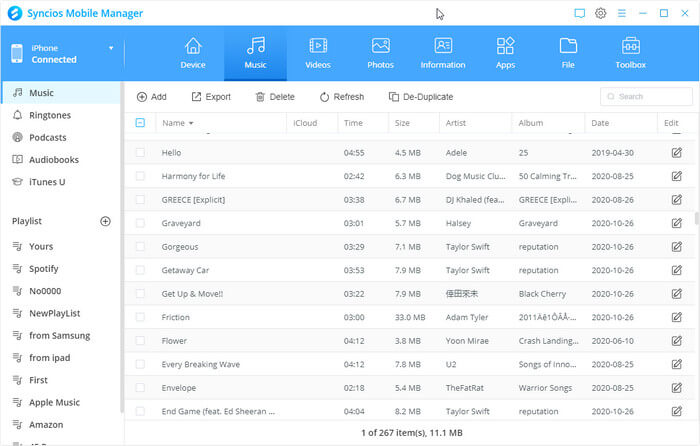Viewport: 700px width, 446px height.
Task: Expand the iPhone device dropdown
Action: coord(111,48)
